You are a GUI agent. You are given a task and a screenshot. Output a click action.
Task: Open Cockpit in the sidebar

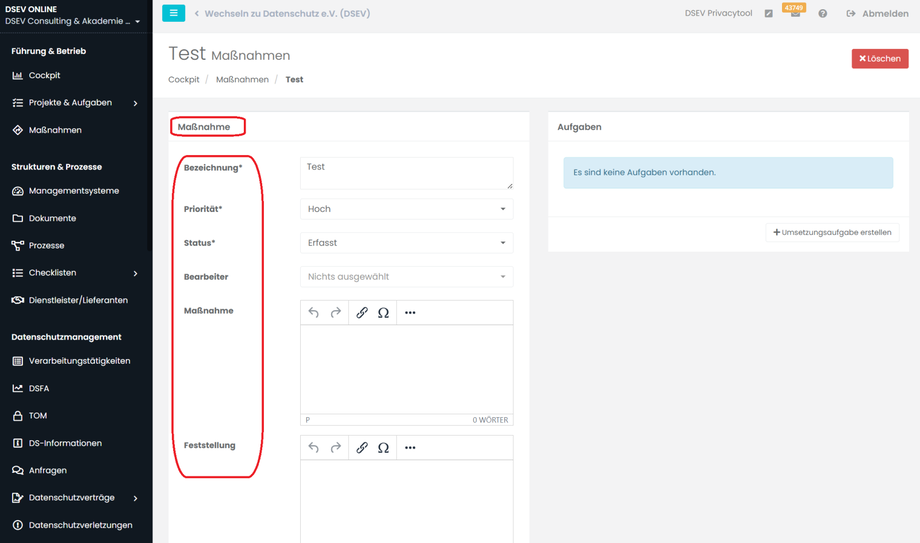44,76
